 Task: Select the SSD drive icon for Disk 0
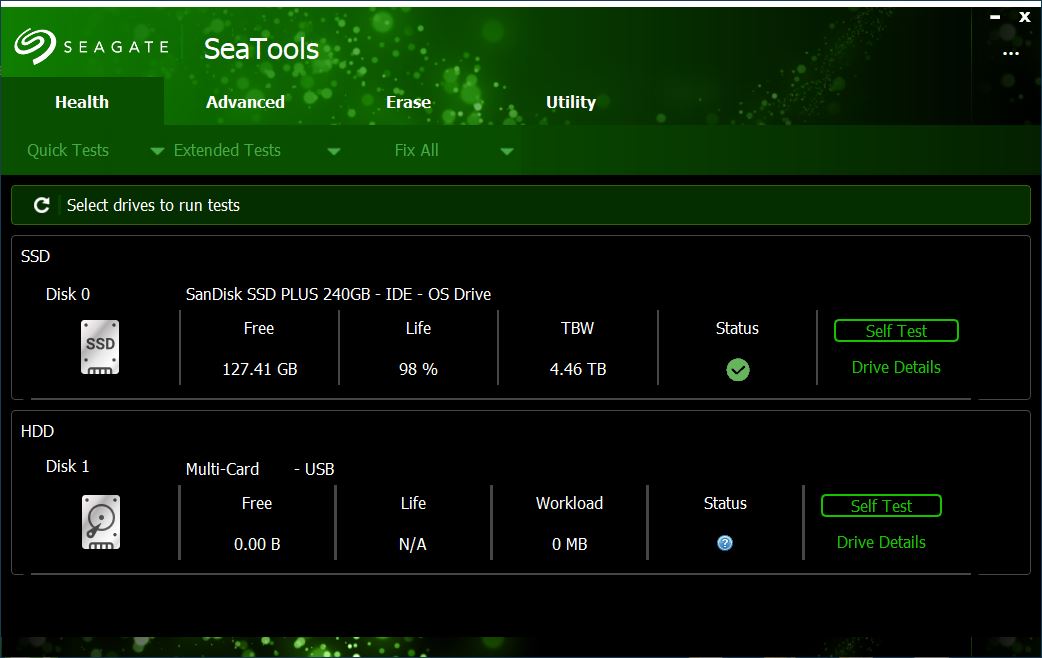pos(100,347)
